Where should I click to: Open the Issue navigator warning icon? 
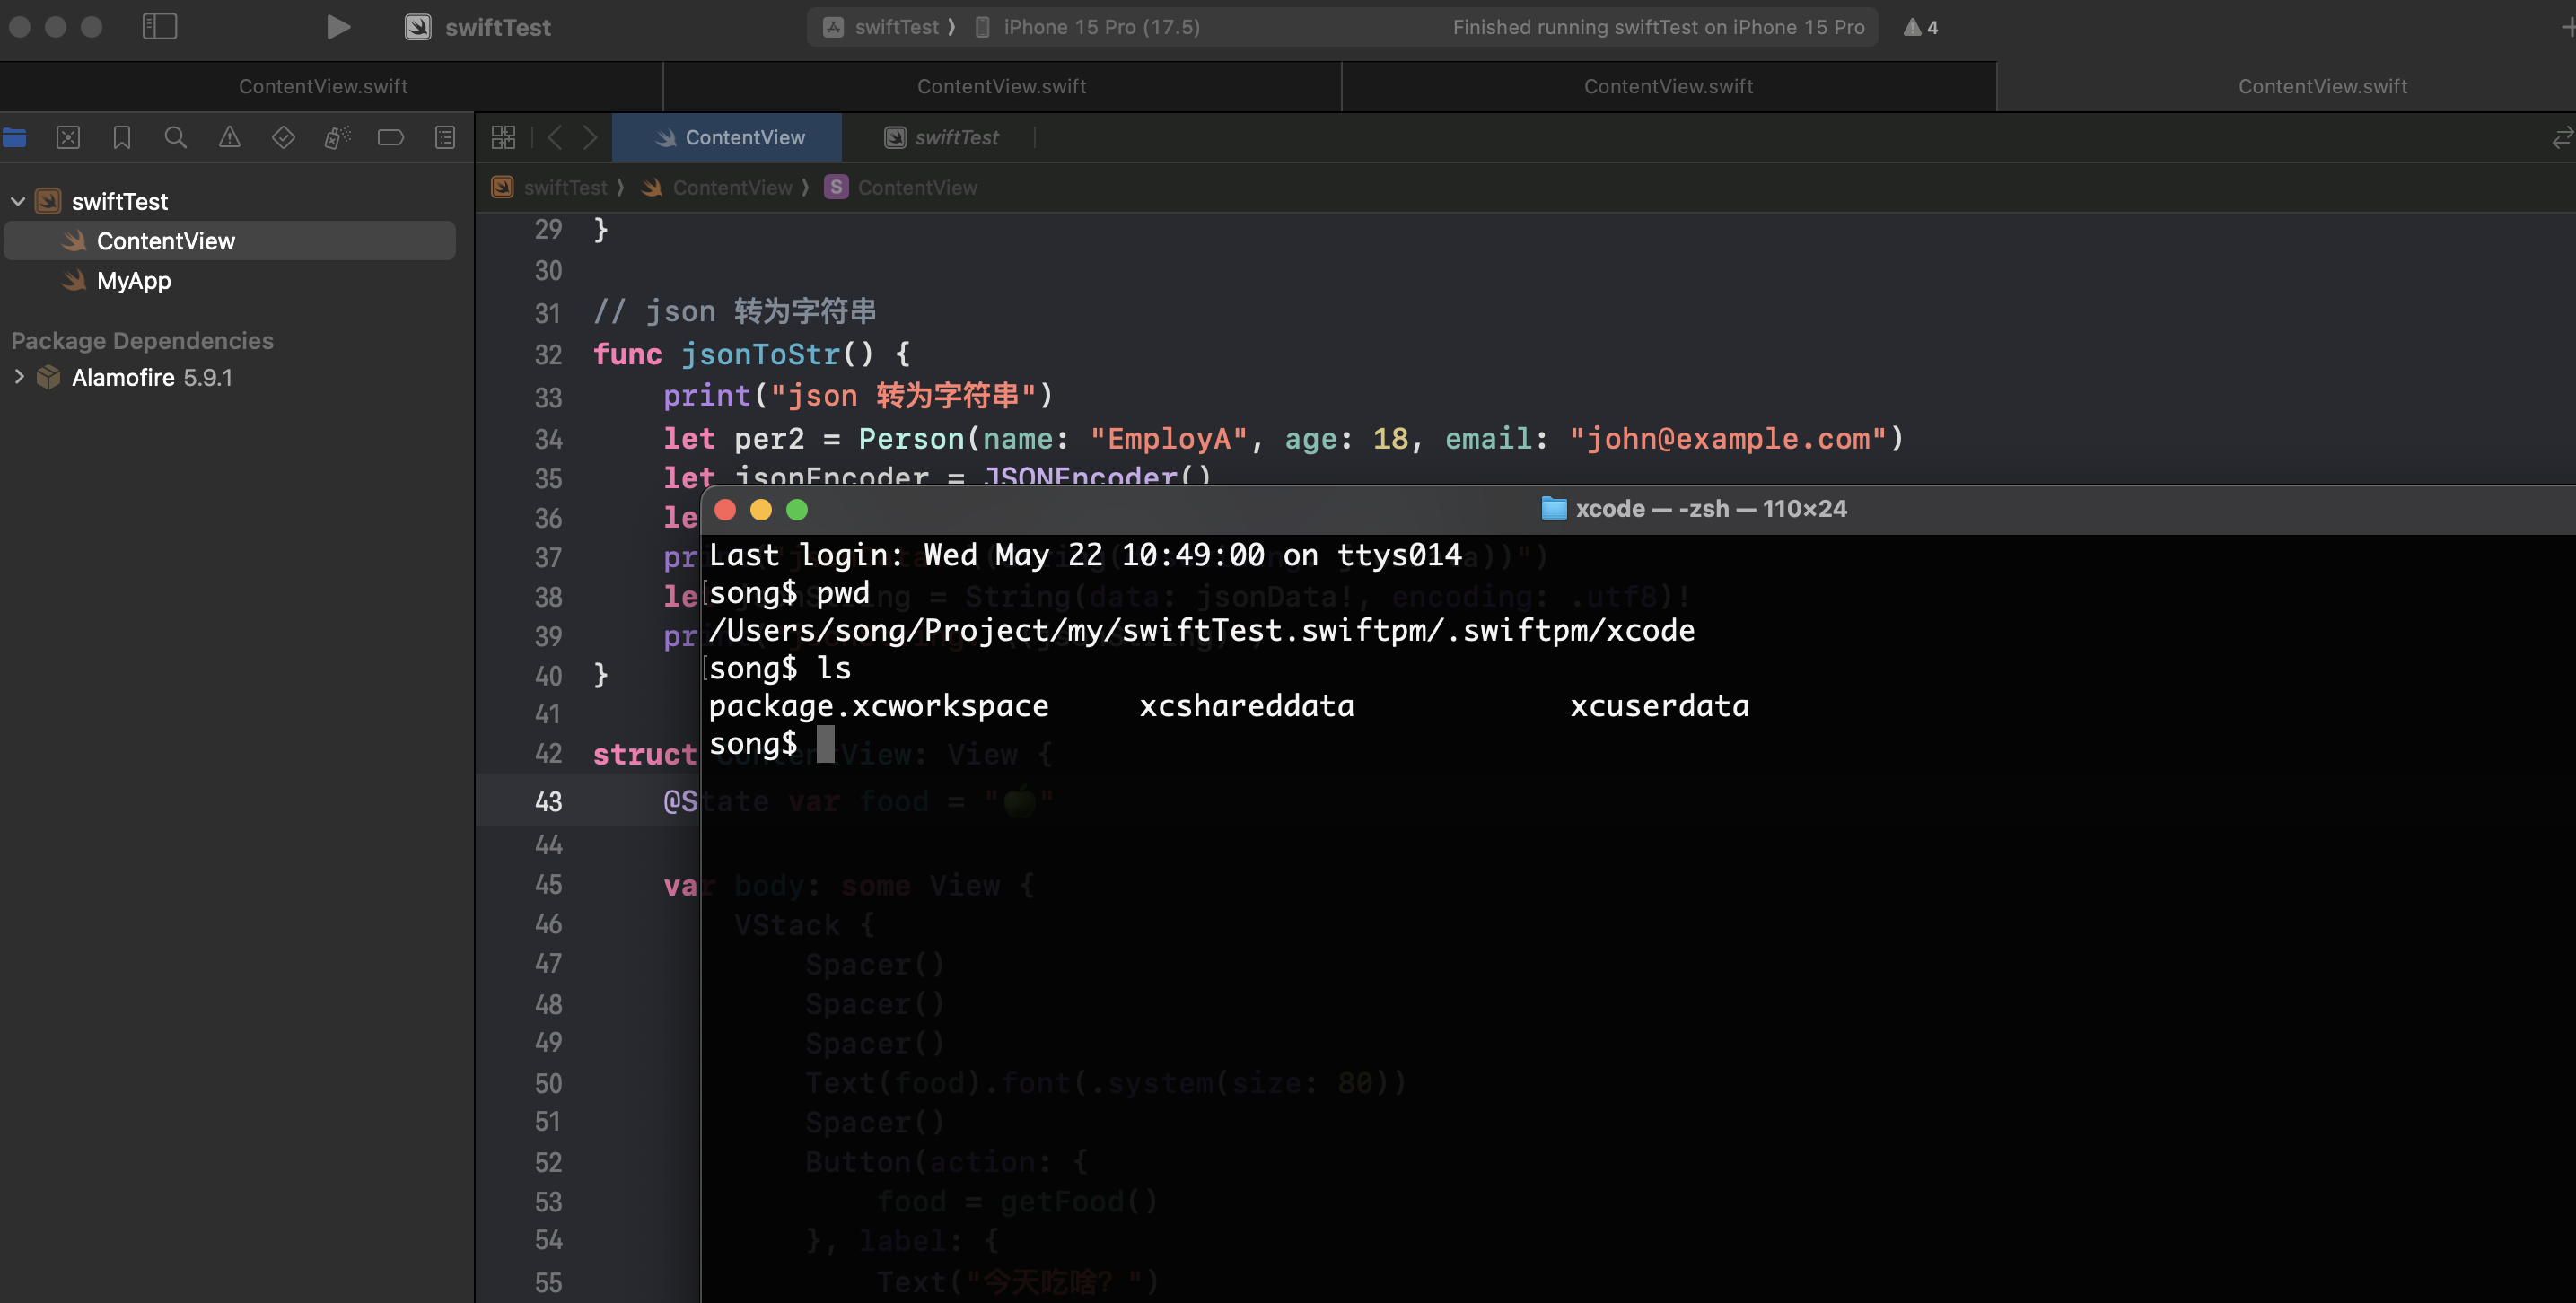pyautogui.click(x=229, y=137)
